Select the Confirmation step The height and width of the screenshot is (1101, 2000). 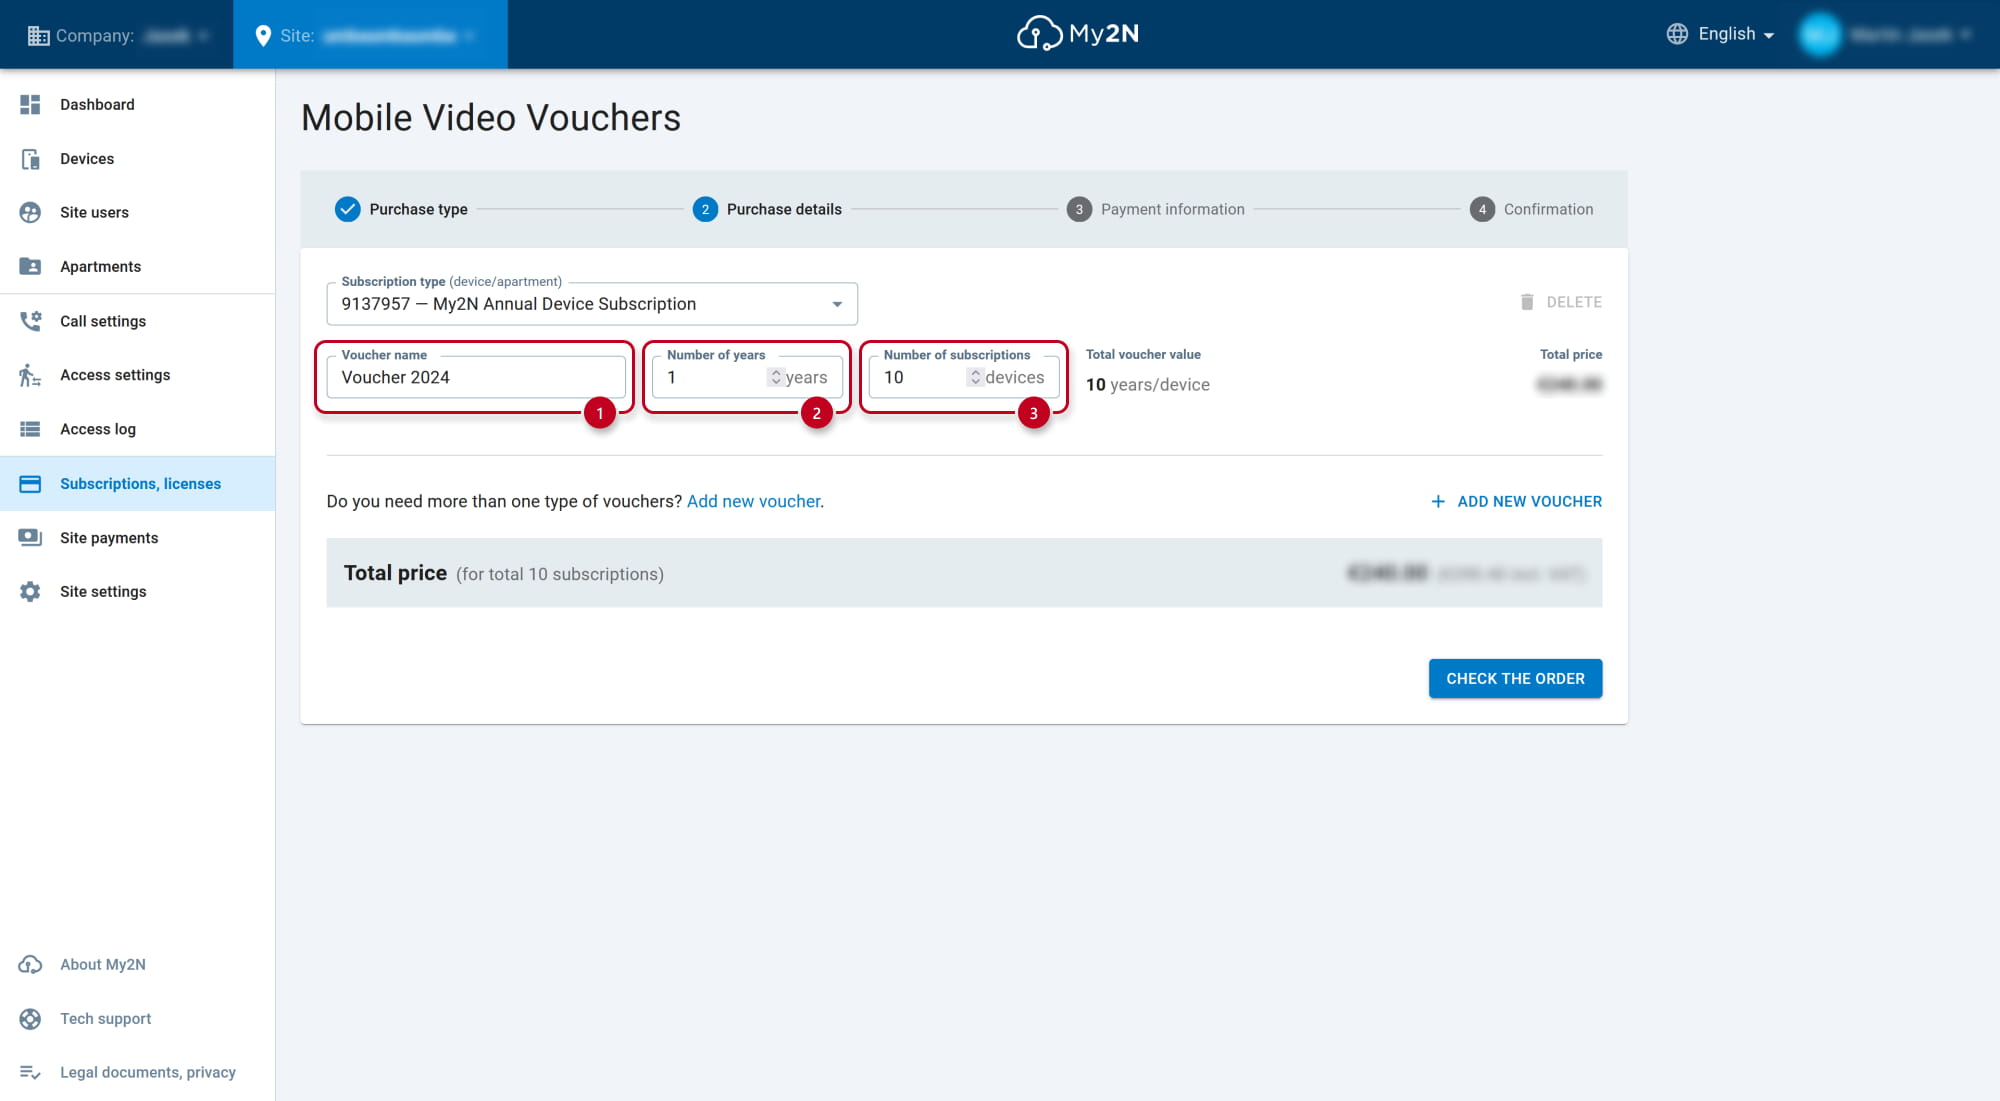pos(1531,209)
